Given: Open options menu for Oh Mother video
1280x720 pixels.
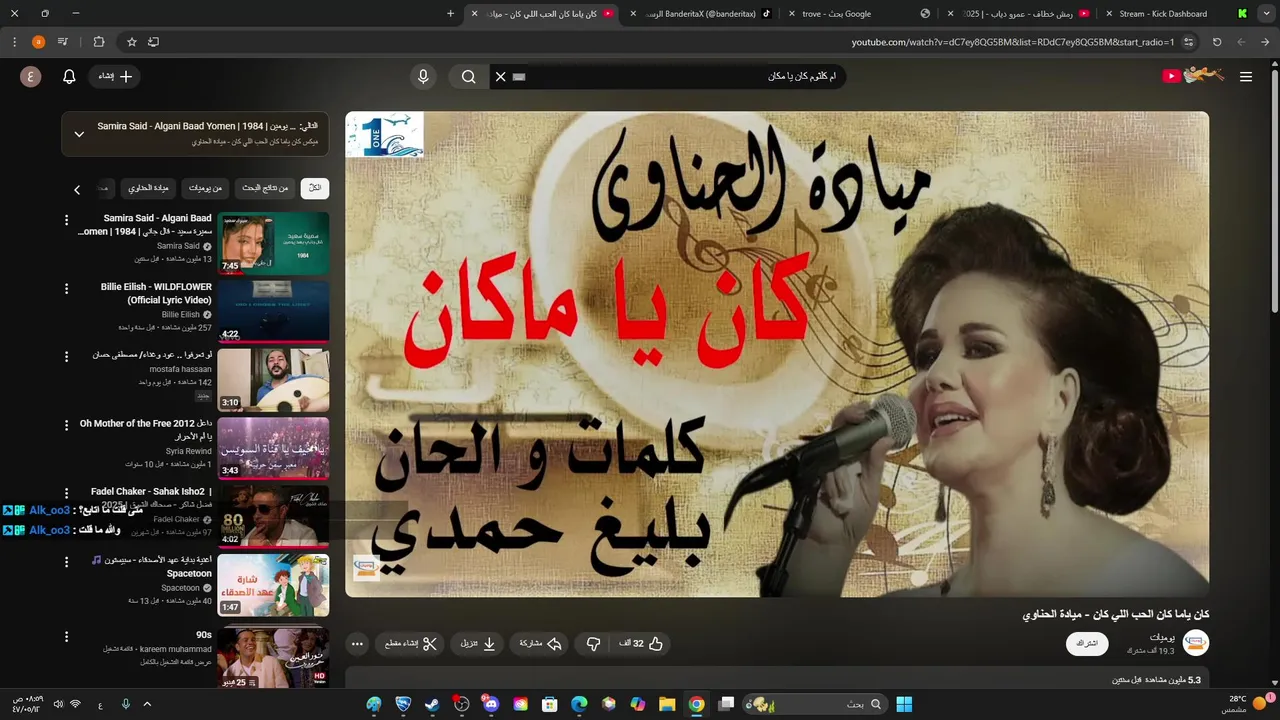Looking at the screenshot, I should 67,425.
